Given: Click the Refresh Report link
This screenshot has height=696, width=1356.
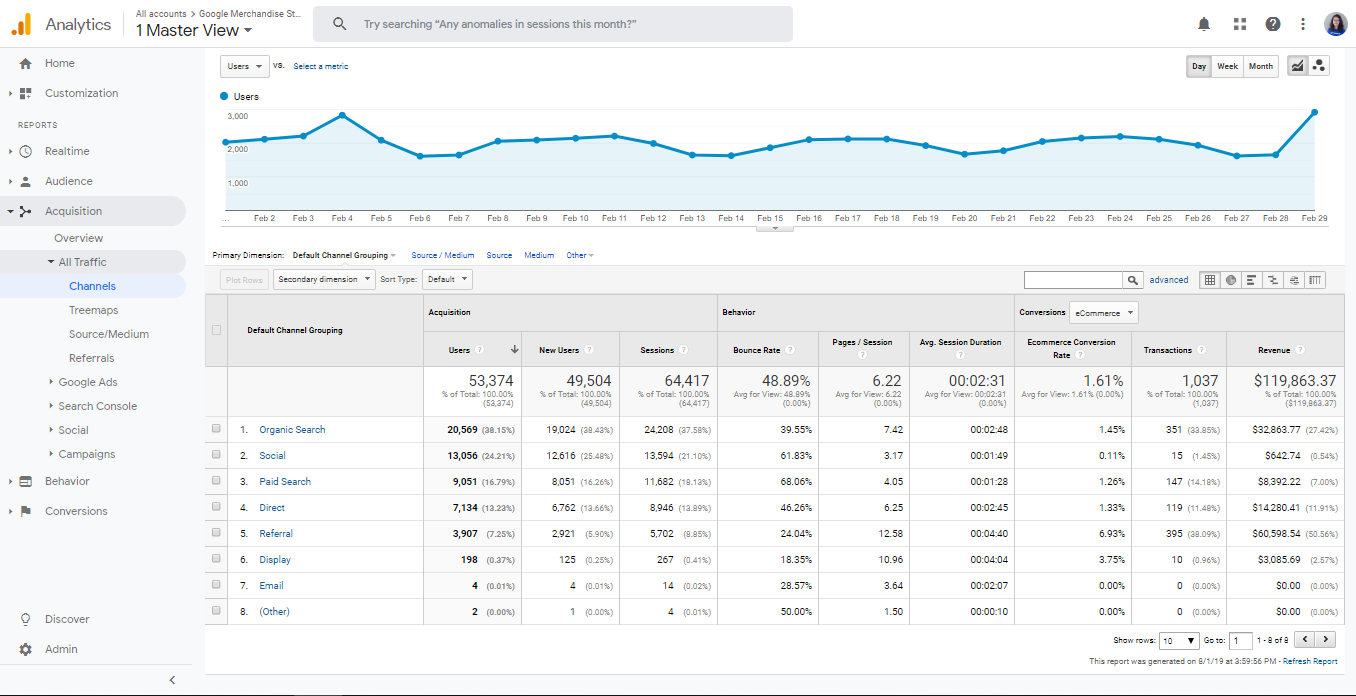Looking at the screenshot, I should coord(1310,661).
